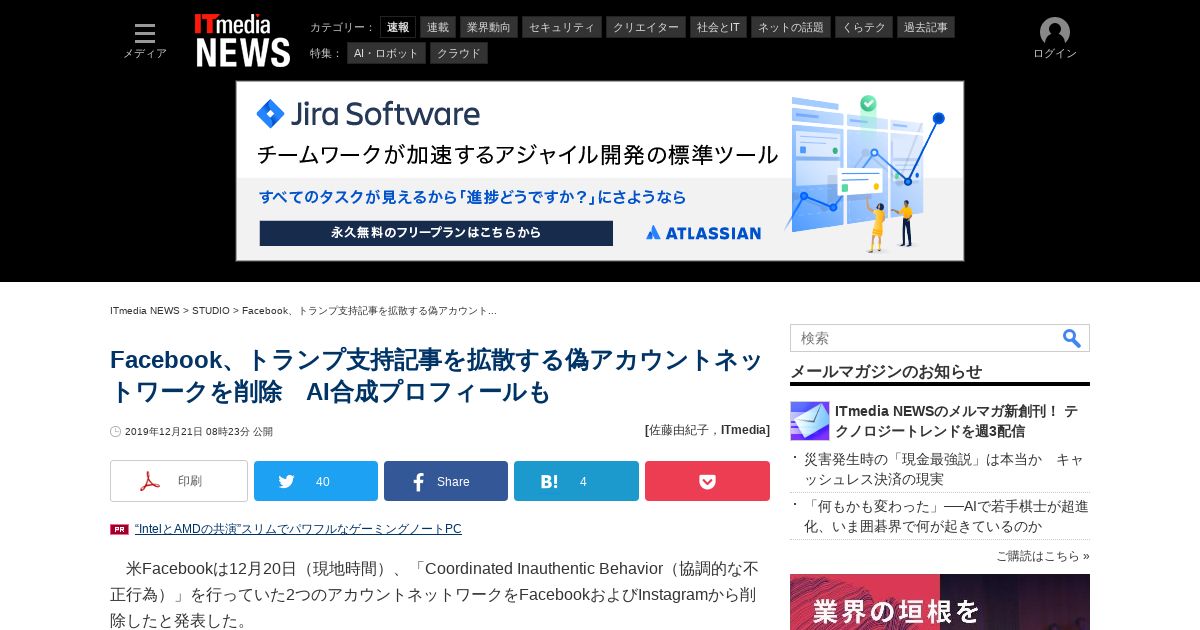Viewport: 1200px width, 630px height.
Task: Select the 過去記事 category tab
Action: pyautogui.click(x=926, y=27)
